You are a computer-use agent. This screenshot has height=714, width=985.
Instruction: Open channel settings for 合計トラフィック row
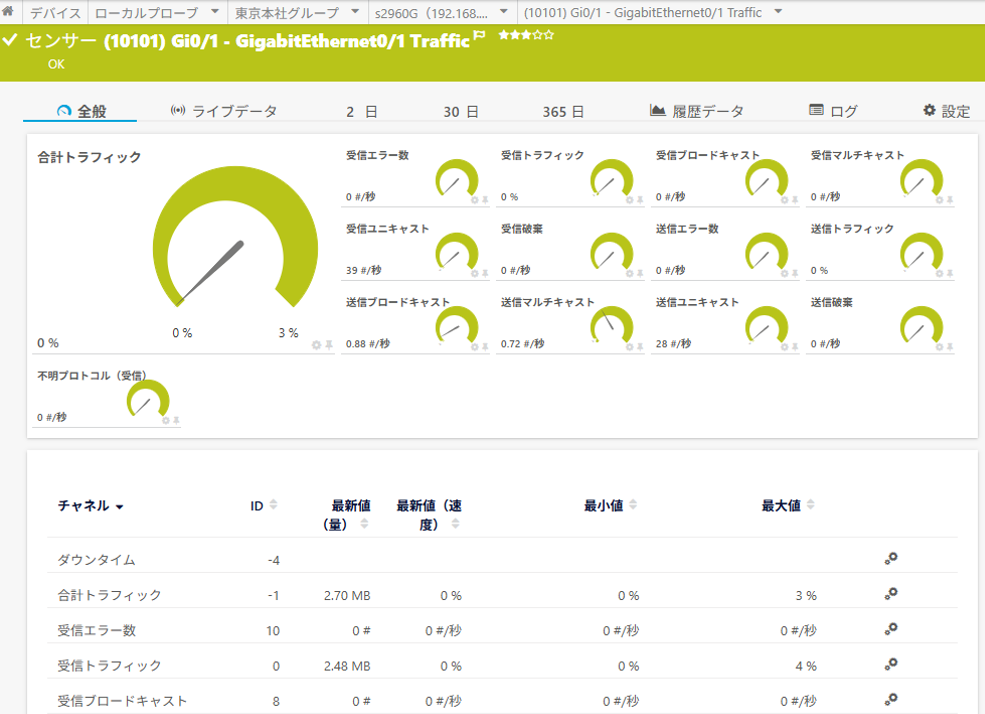click(890, 594)
